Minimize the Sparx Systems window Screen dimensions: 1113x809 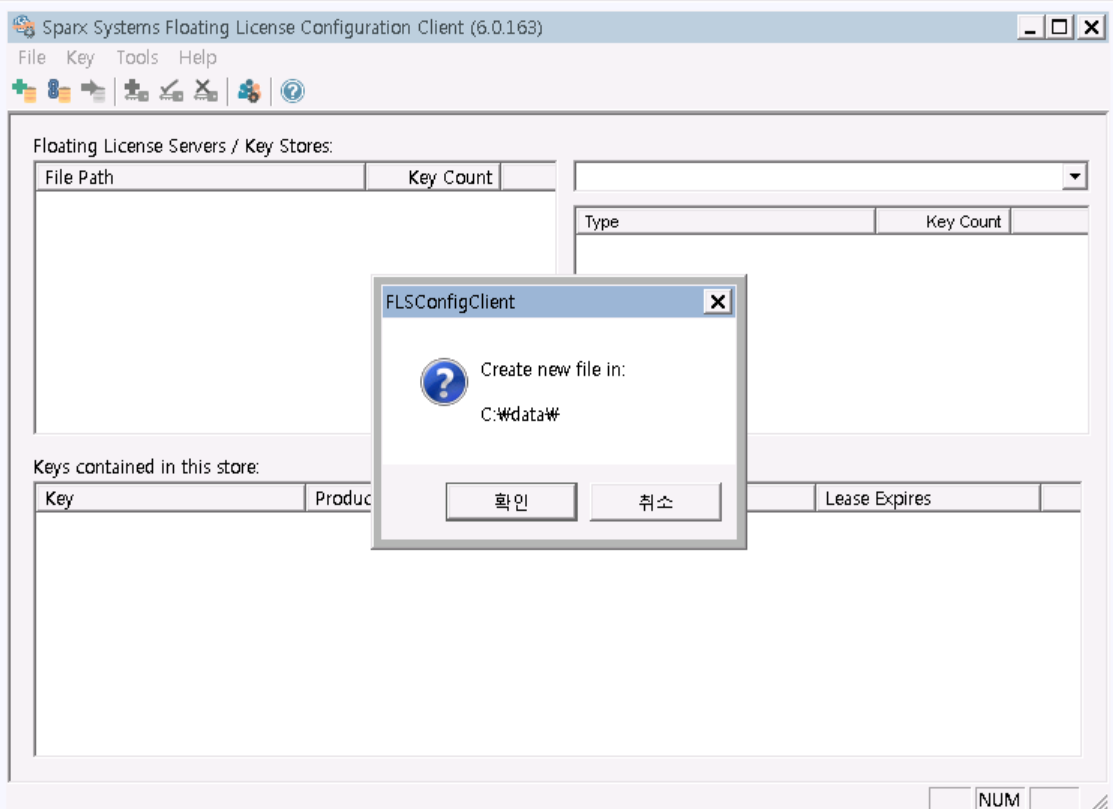(x=1031, y=28)
